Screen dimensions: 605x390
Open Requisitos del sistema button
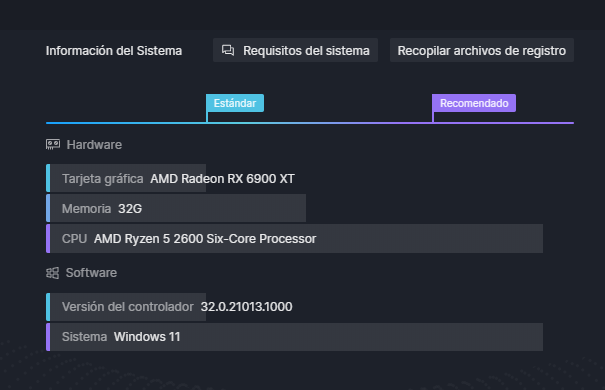click(295, 50)
